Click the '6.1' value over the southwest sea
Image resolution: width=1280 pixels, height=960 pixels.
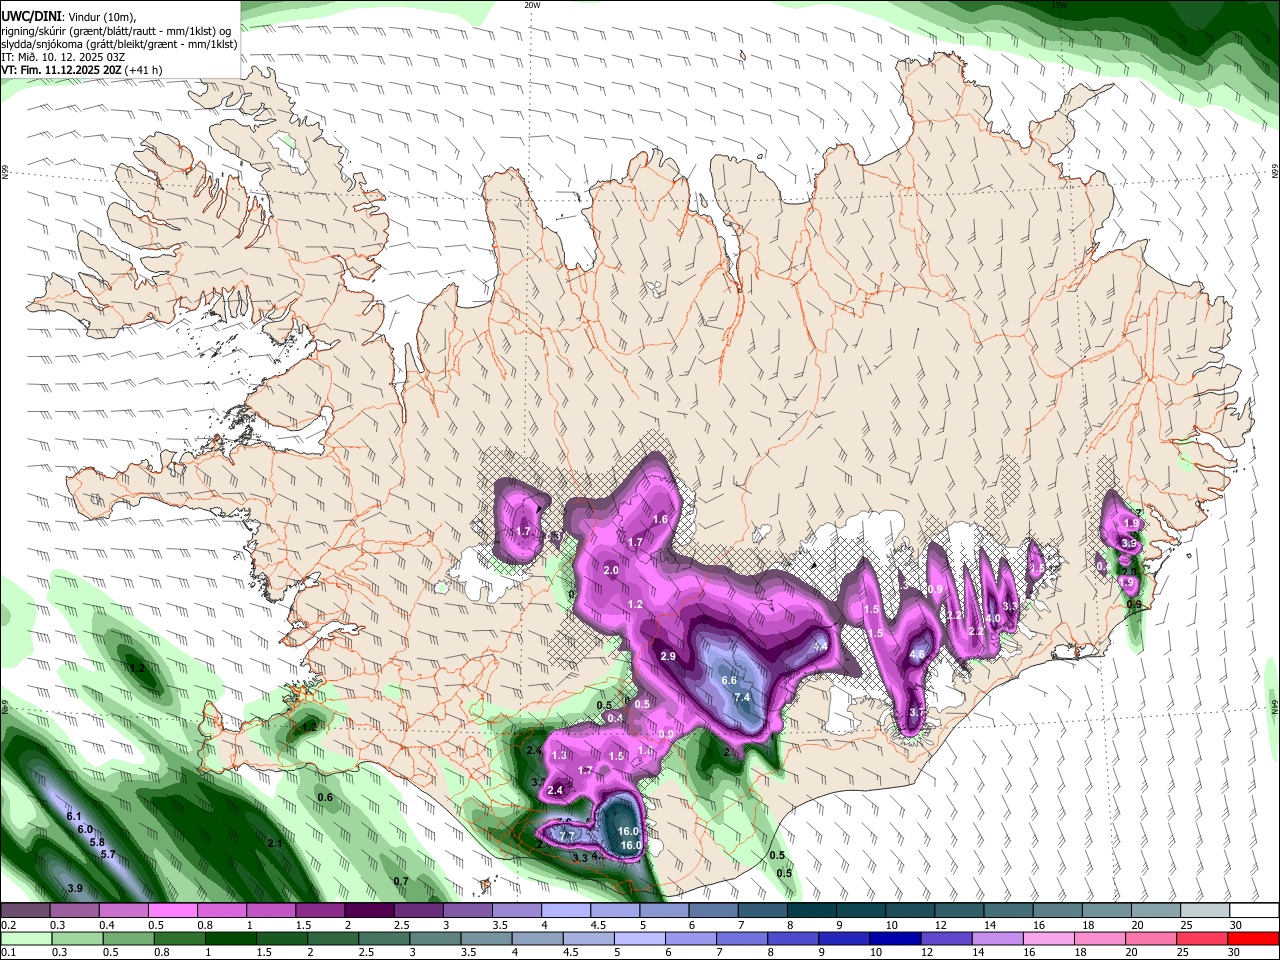click(x=74, y=817)
